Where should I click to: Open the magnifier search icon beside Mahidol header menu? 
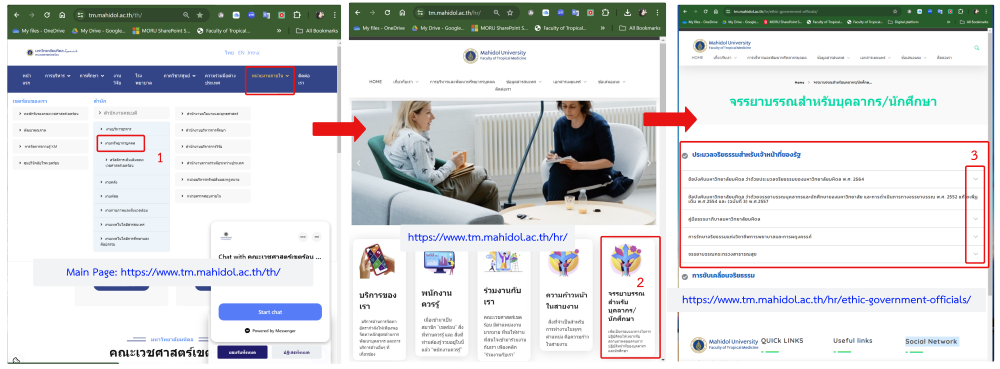pos(976,47)
